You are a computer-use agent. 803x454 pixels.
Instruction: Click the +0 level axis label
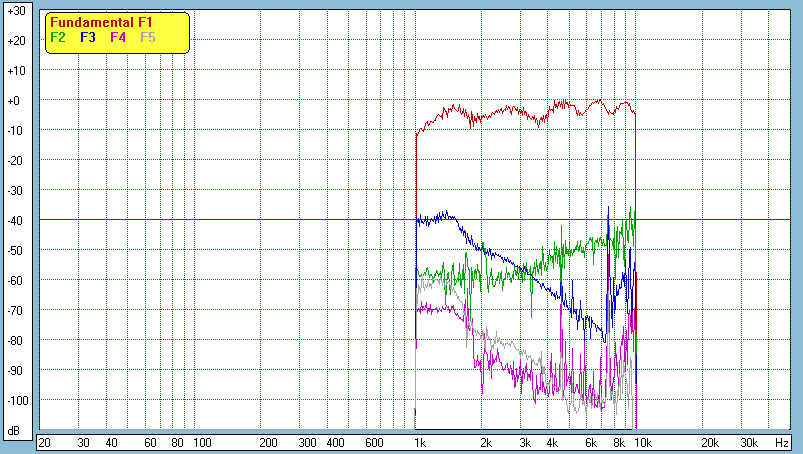[15, 101]
